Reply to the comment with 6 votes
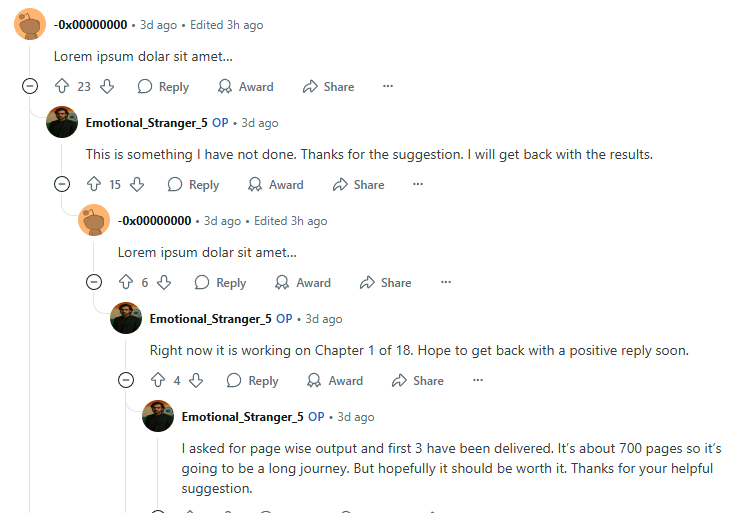Screen dimensions: 742x513 [x=220, y=283]
